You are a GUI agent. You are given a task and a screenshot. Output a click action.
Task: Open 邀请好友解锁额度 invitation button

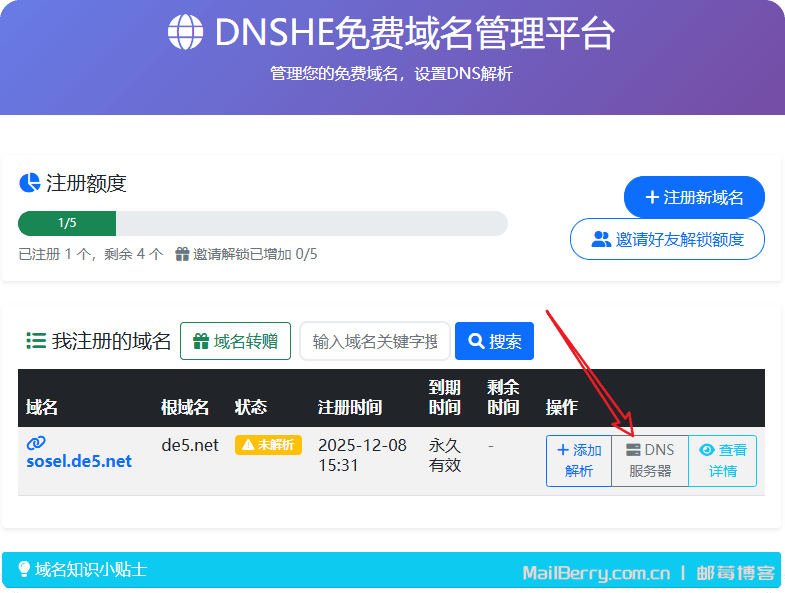click(x=667, y=239)
